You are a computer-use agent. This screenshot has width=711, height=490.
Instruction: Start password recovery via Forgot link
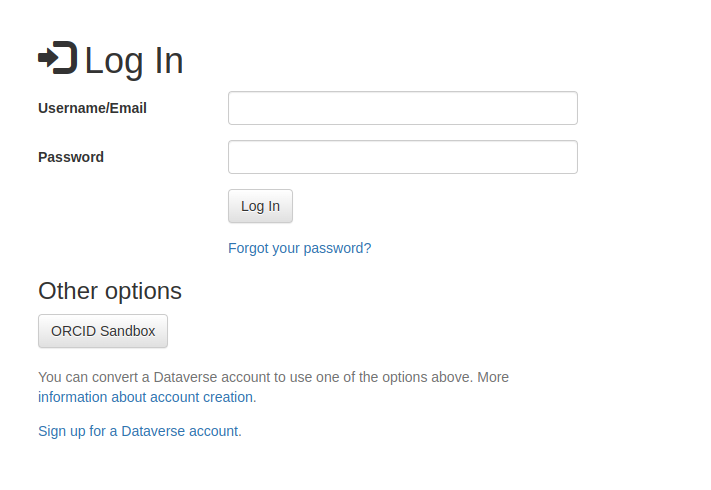(299, 248)
